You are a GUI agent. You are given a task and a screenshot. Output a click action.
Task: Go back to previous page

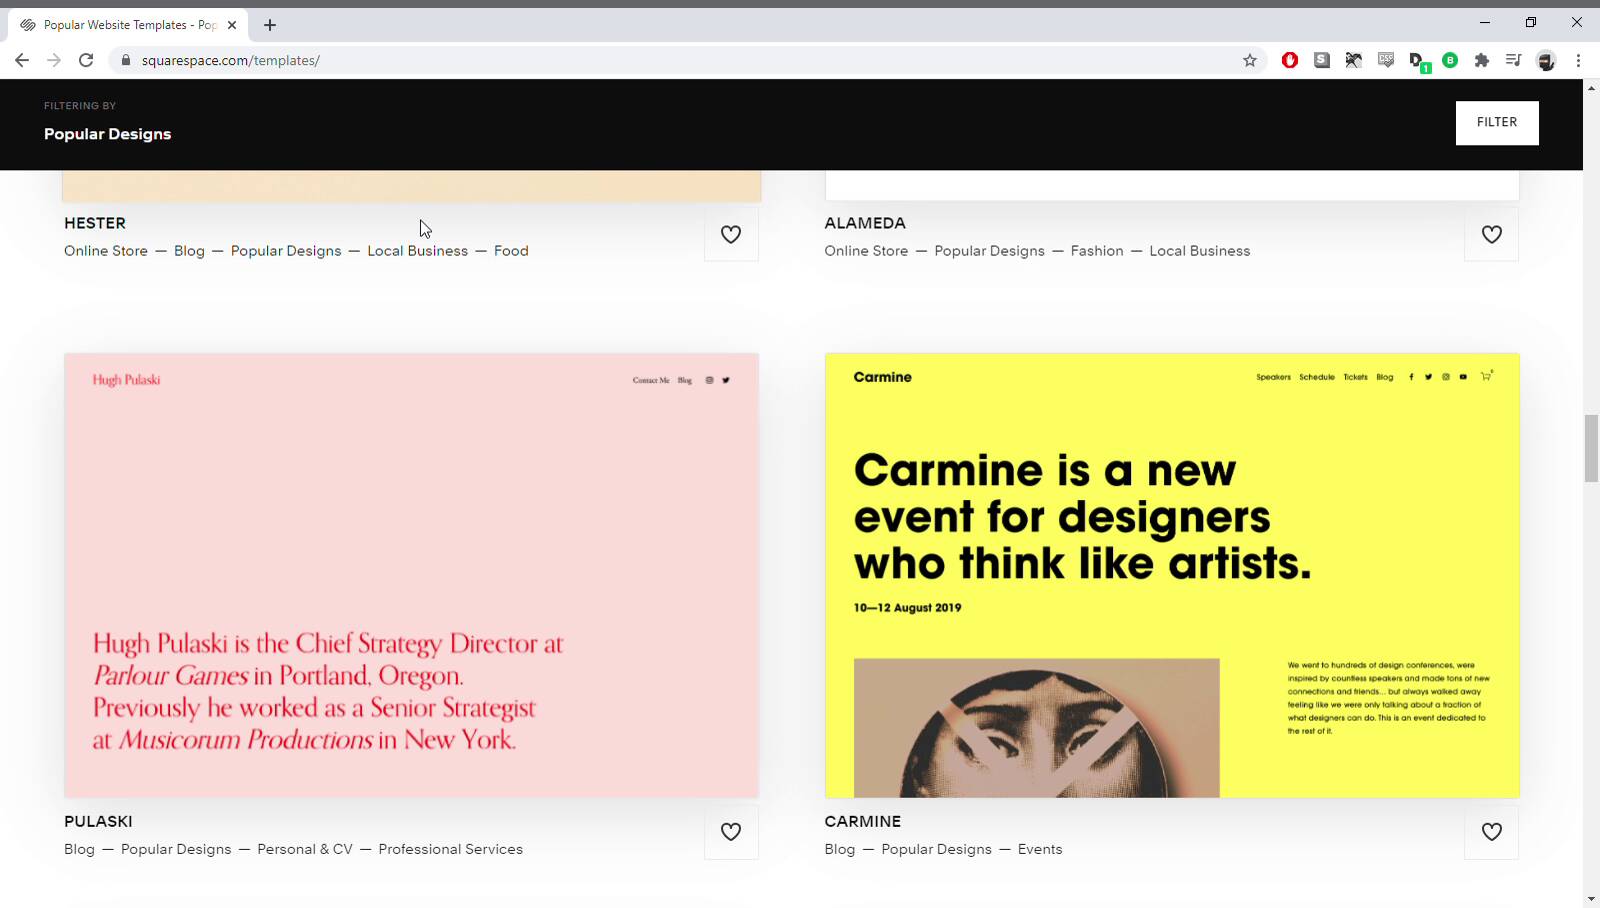coord(22,60)
